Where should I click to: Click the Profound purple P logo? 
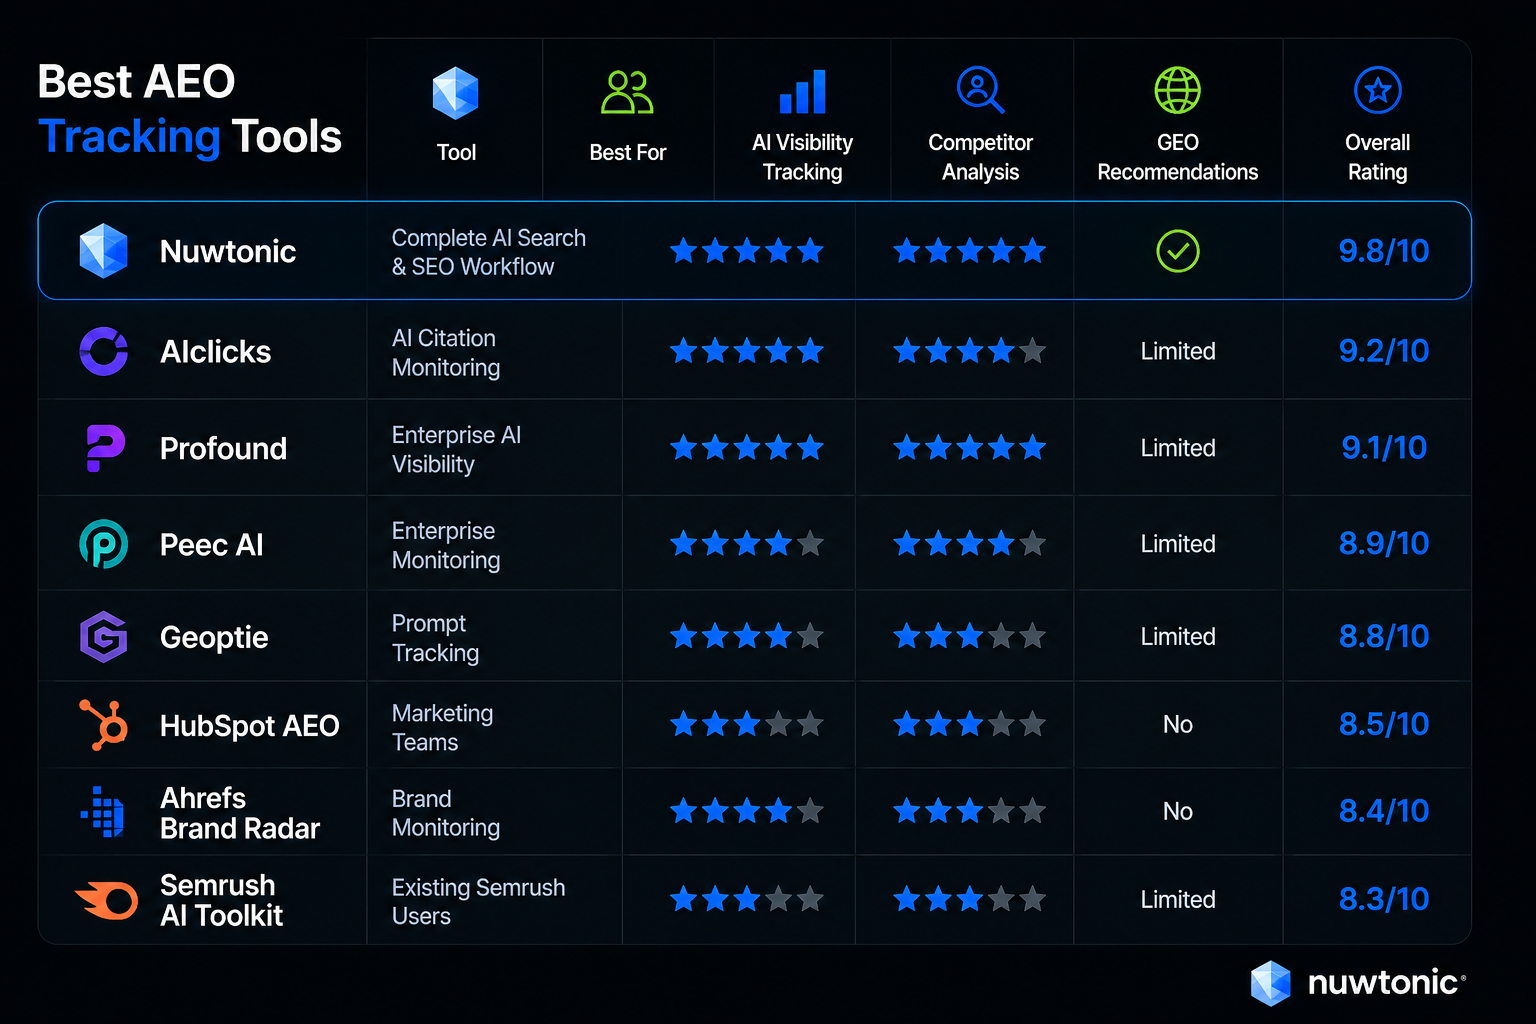105,448
